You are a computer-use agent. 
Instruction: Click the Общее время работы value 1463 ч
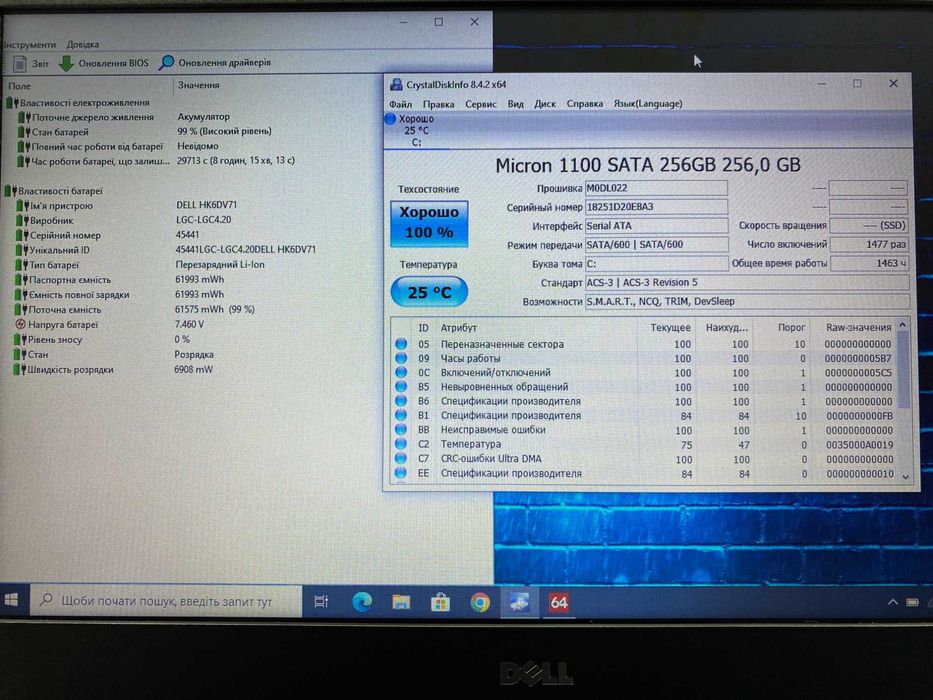click(869, 263)
